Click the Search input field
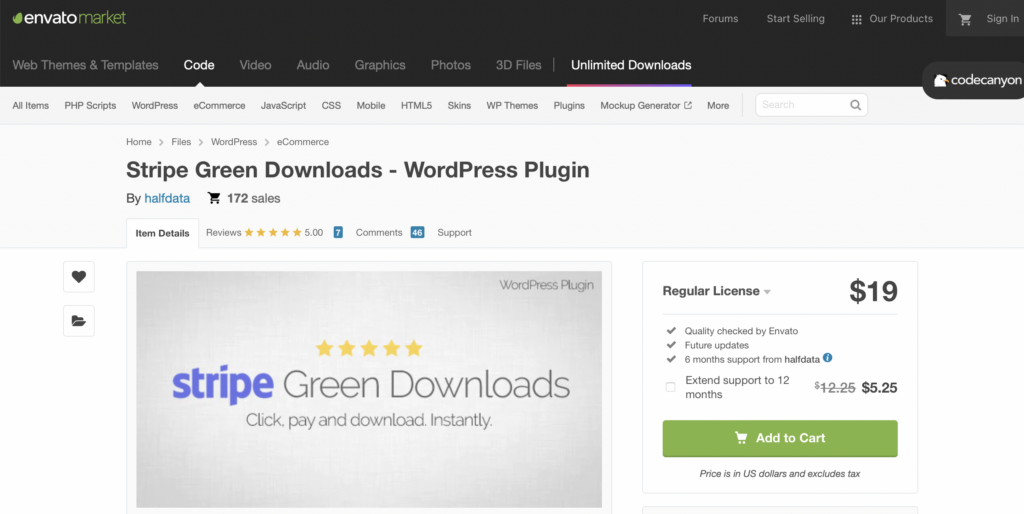The height and width of the screenshot is (514, 1024). [801, 105]
